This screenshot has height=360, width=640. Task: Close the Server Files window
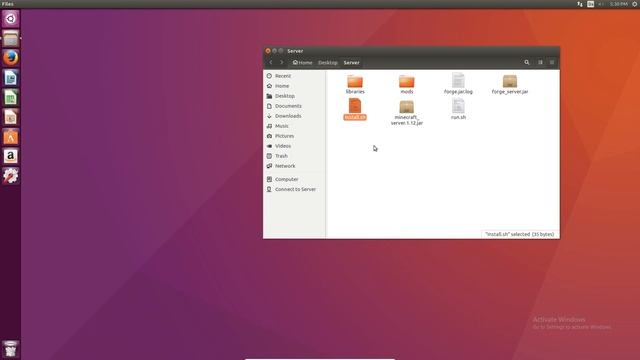click(268, 51)
